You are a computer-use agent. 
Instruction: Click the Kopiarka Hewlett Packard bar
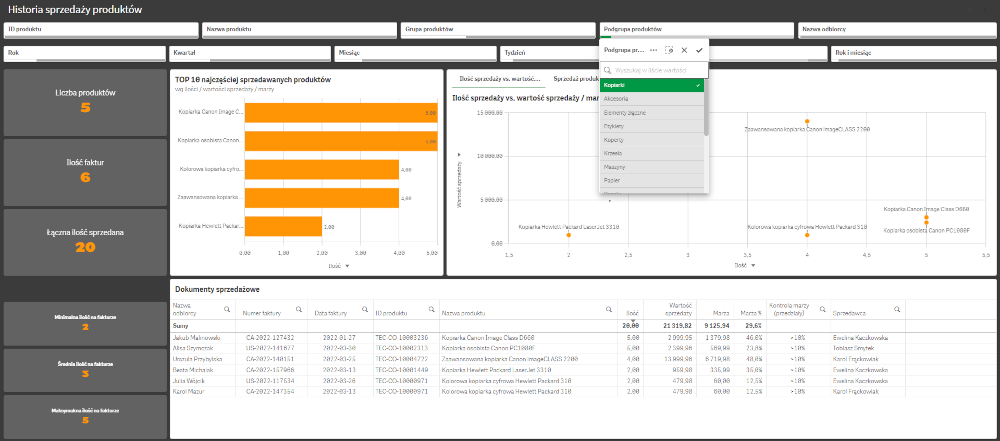click(283, 227)
